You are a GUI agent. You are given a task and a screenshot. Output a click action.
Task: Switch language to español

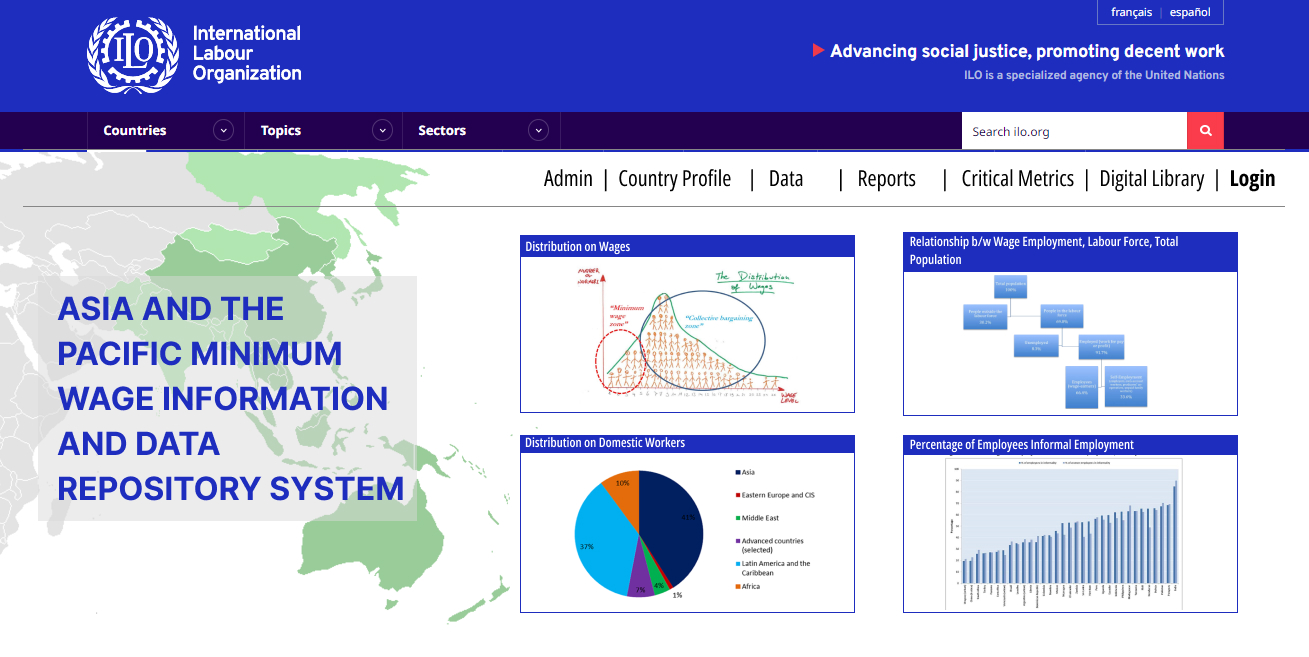tap(1190, 12)
